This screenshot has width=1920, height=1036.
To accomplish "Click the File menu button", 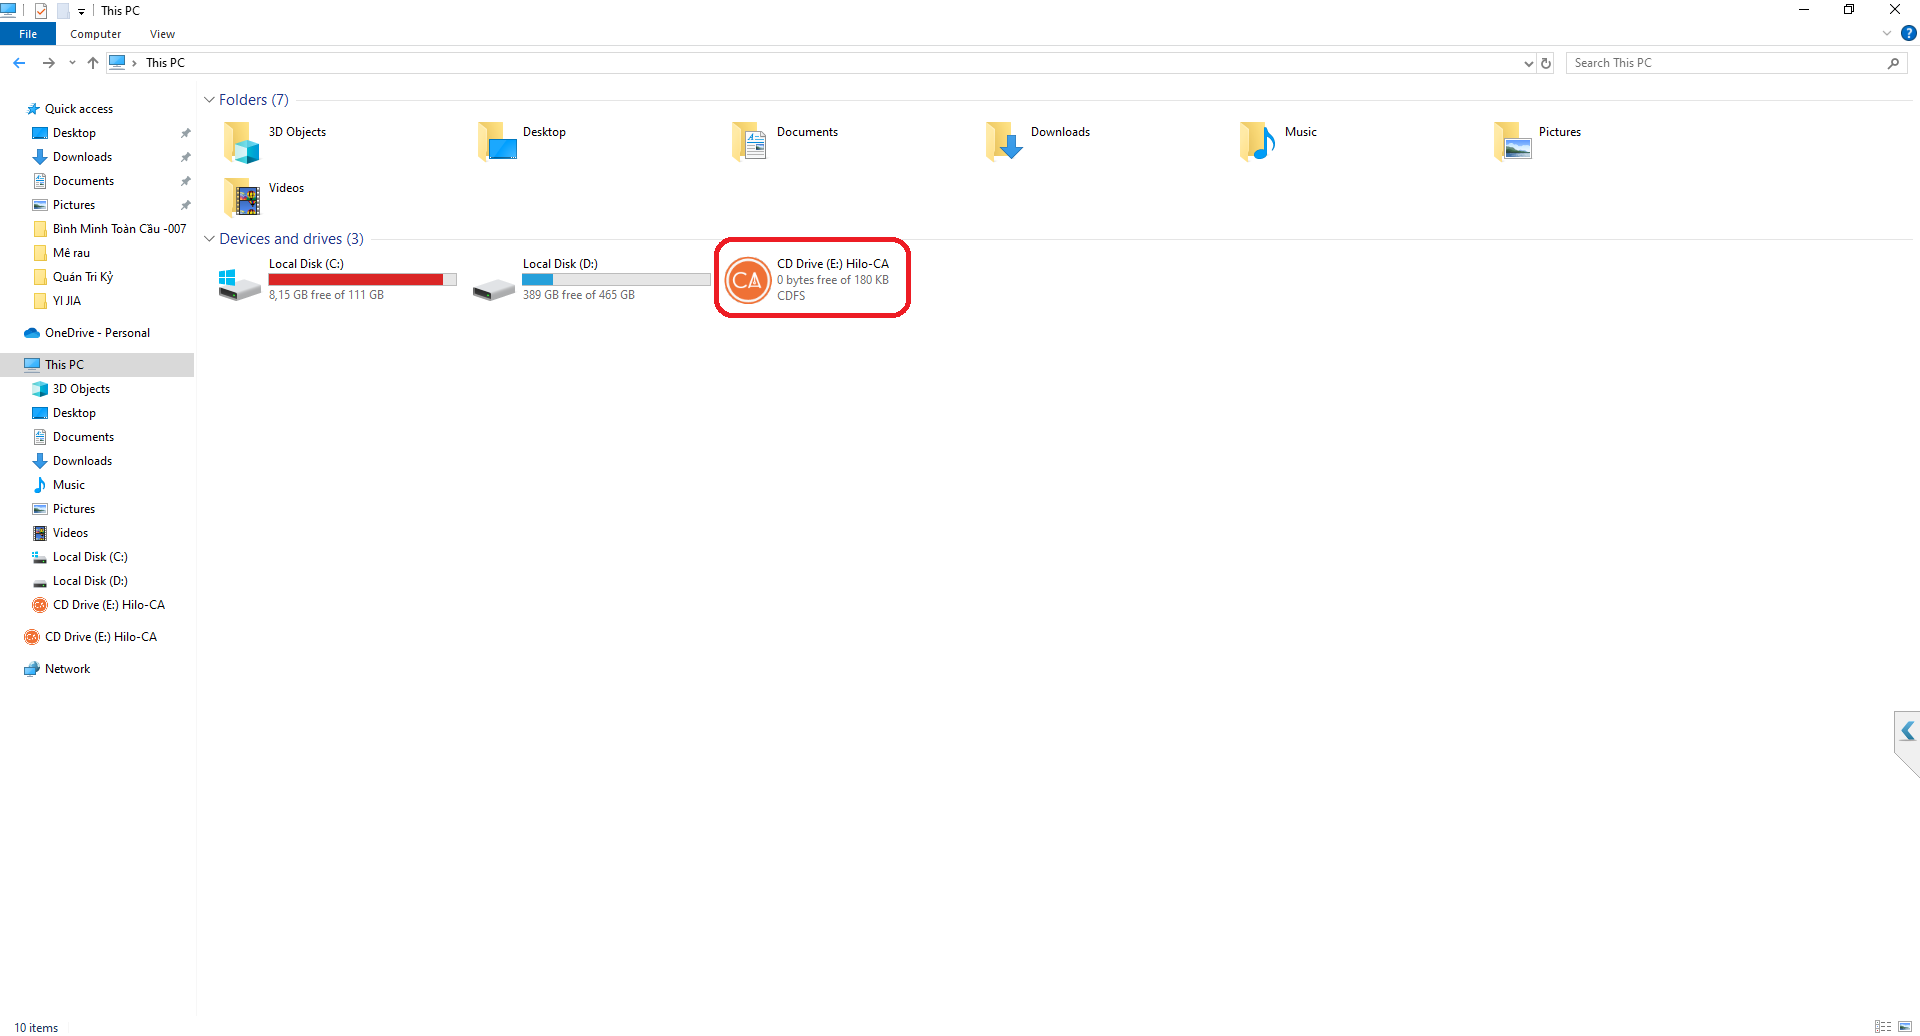I will pos(28,34).
